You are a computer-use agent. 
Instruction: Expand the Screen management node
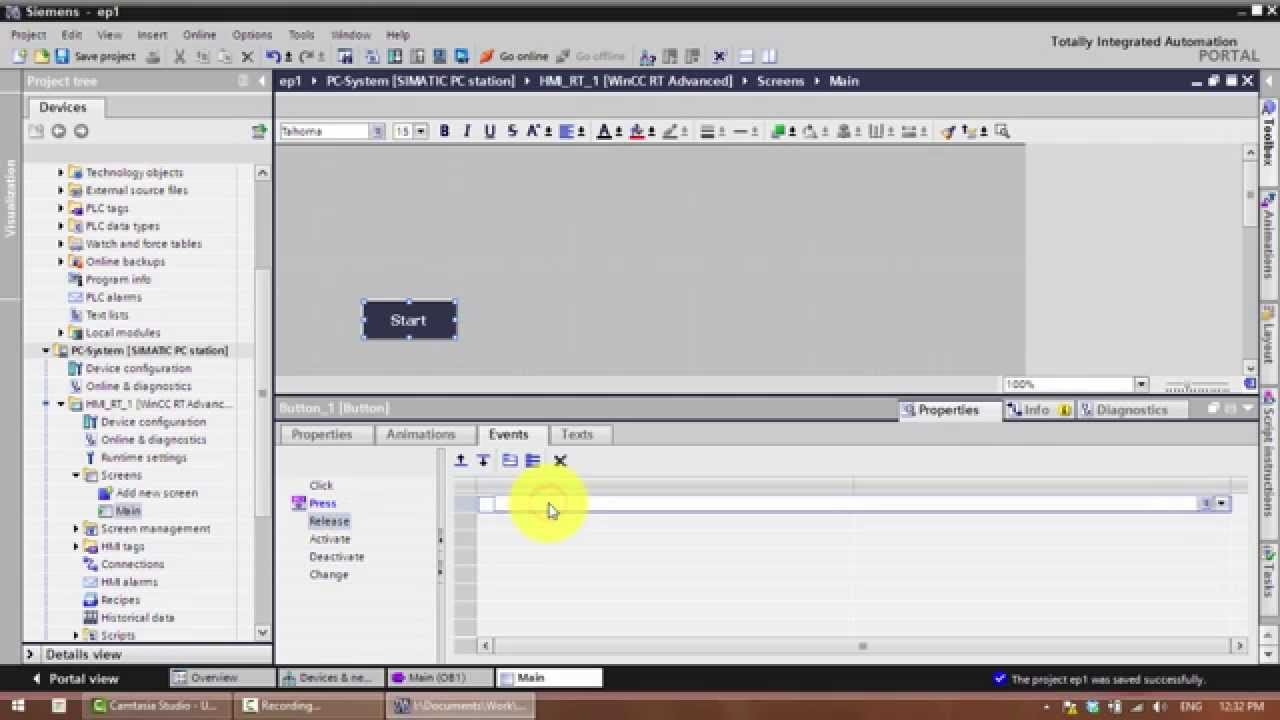[76, 529]
